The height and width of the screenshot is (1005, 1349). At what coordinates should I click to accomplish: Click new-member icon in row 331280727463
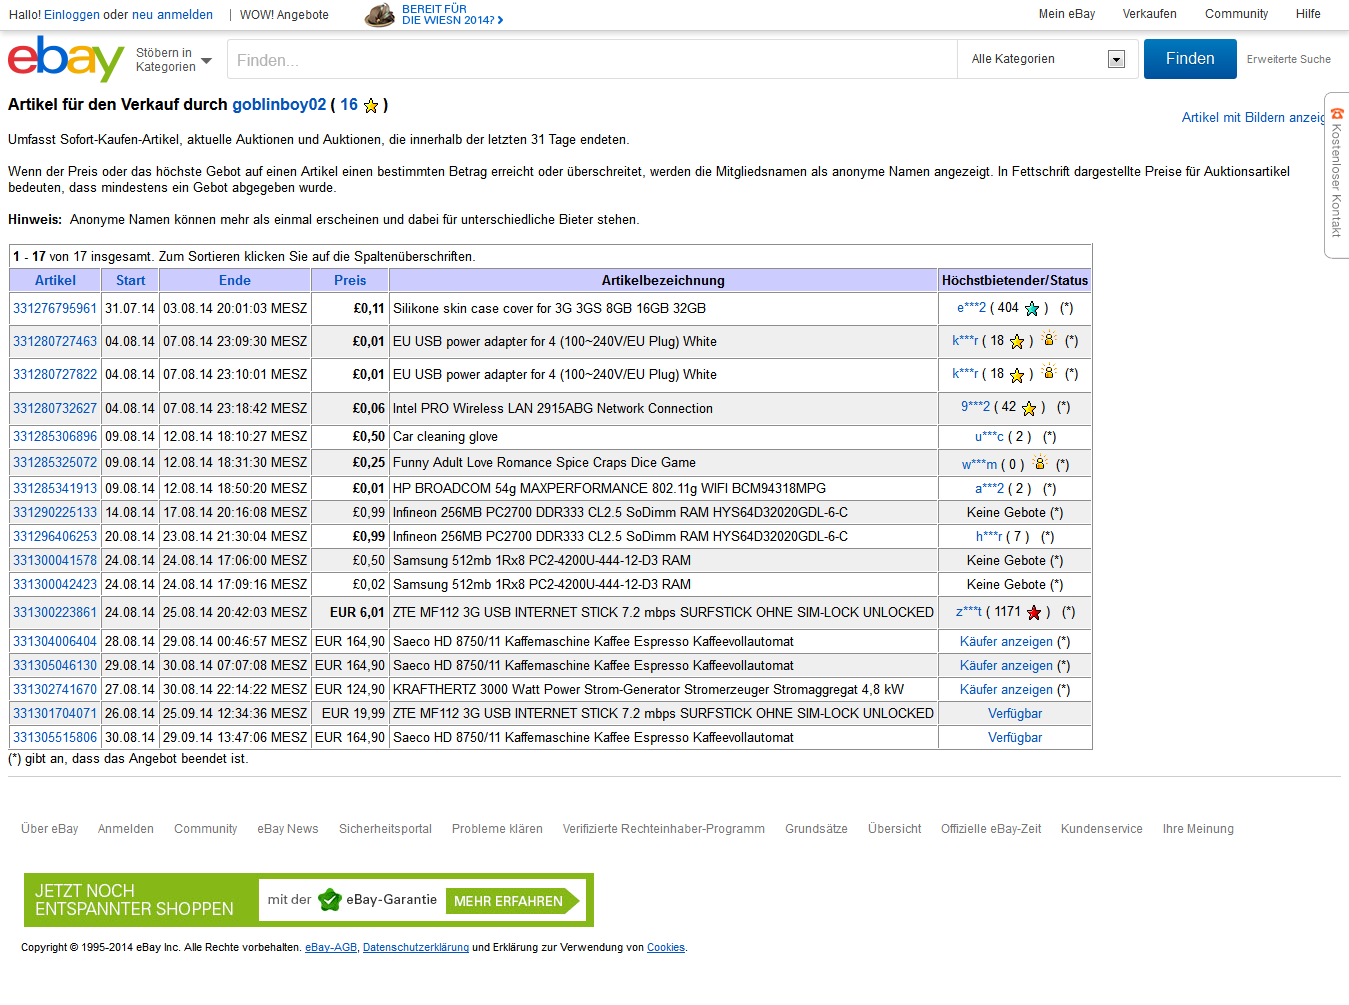(x=1048, y=339)
